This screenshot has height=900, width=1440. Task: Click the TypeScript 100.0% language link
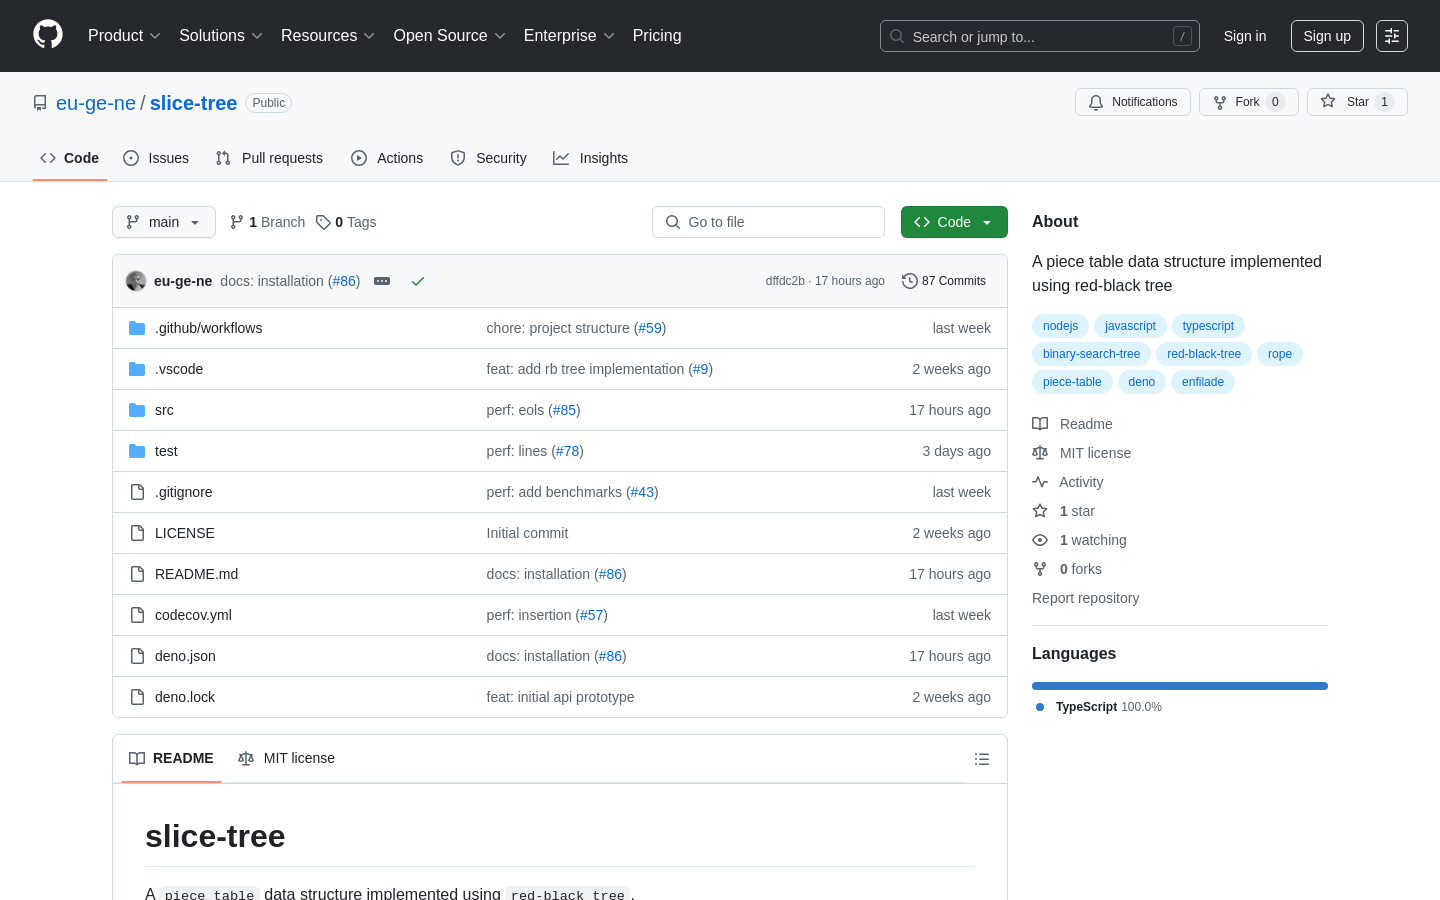1099,707
